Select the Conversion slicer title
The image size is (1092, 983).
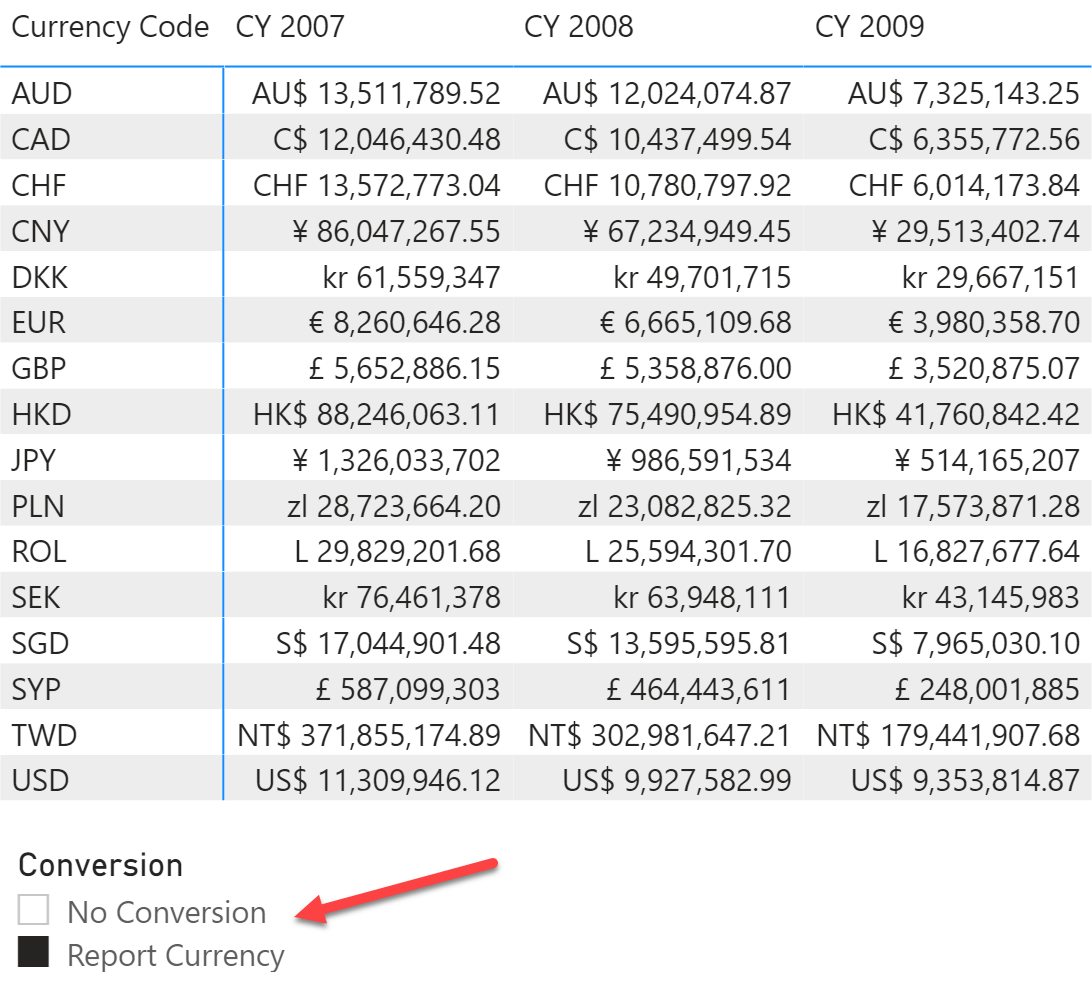pos(101,865)
